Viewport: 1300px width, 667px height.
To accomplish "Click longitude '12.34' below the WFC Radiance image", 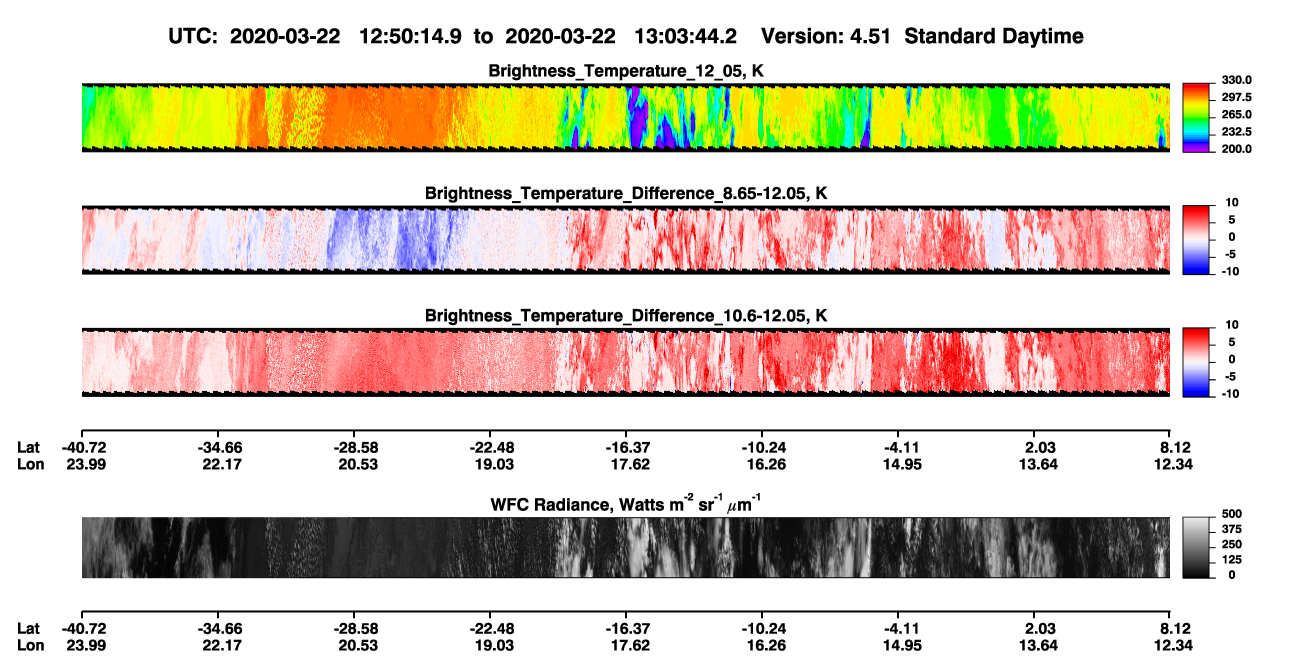I will coord(1174,645).
